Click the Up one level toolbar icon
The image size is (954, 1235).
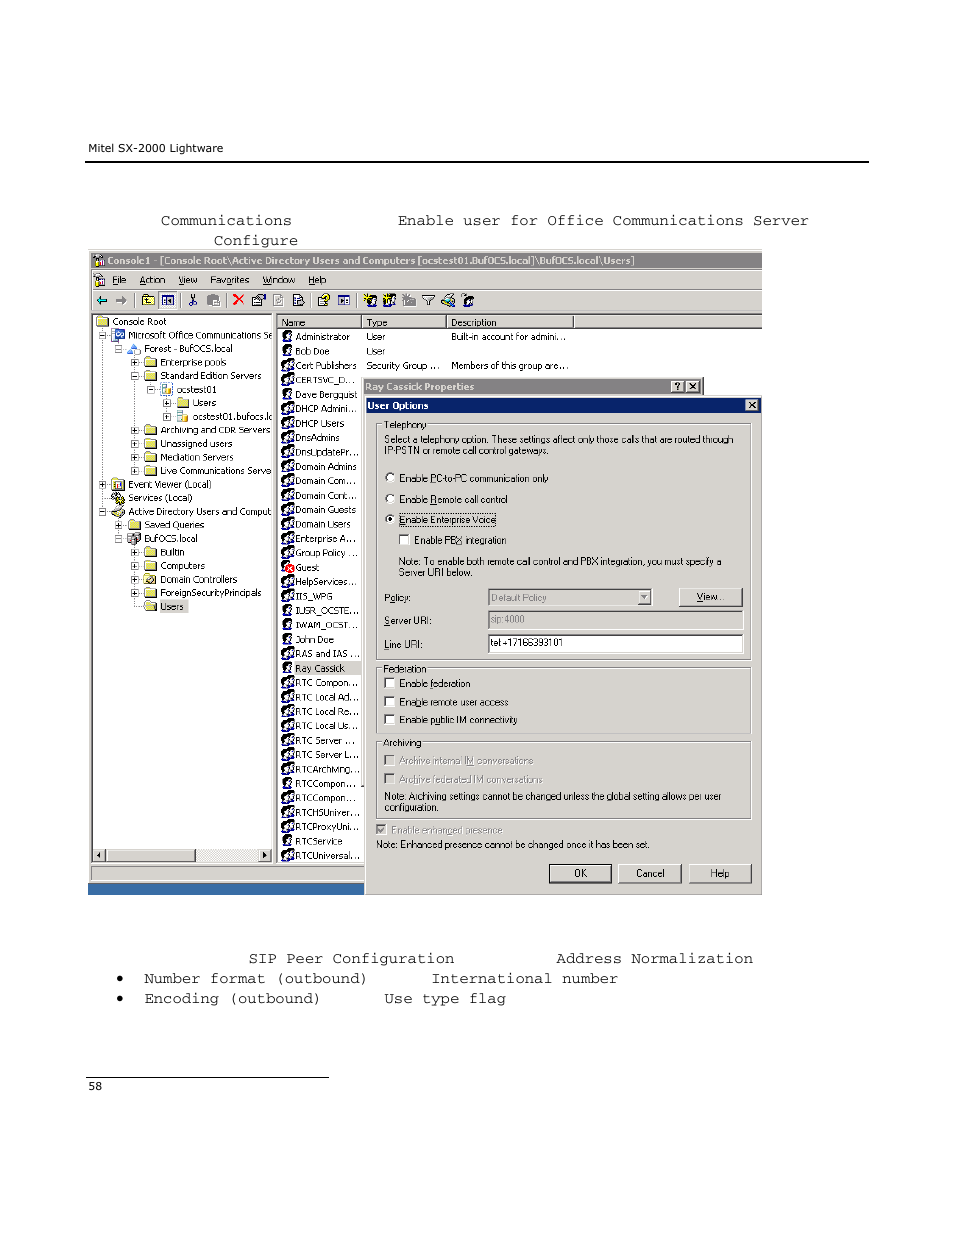click(x=148, y=300)
